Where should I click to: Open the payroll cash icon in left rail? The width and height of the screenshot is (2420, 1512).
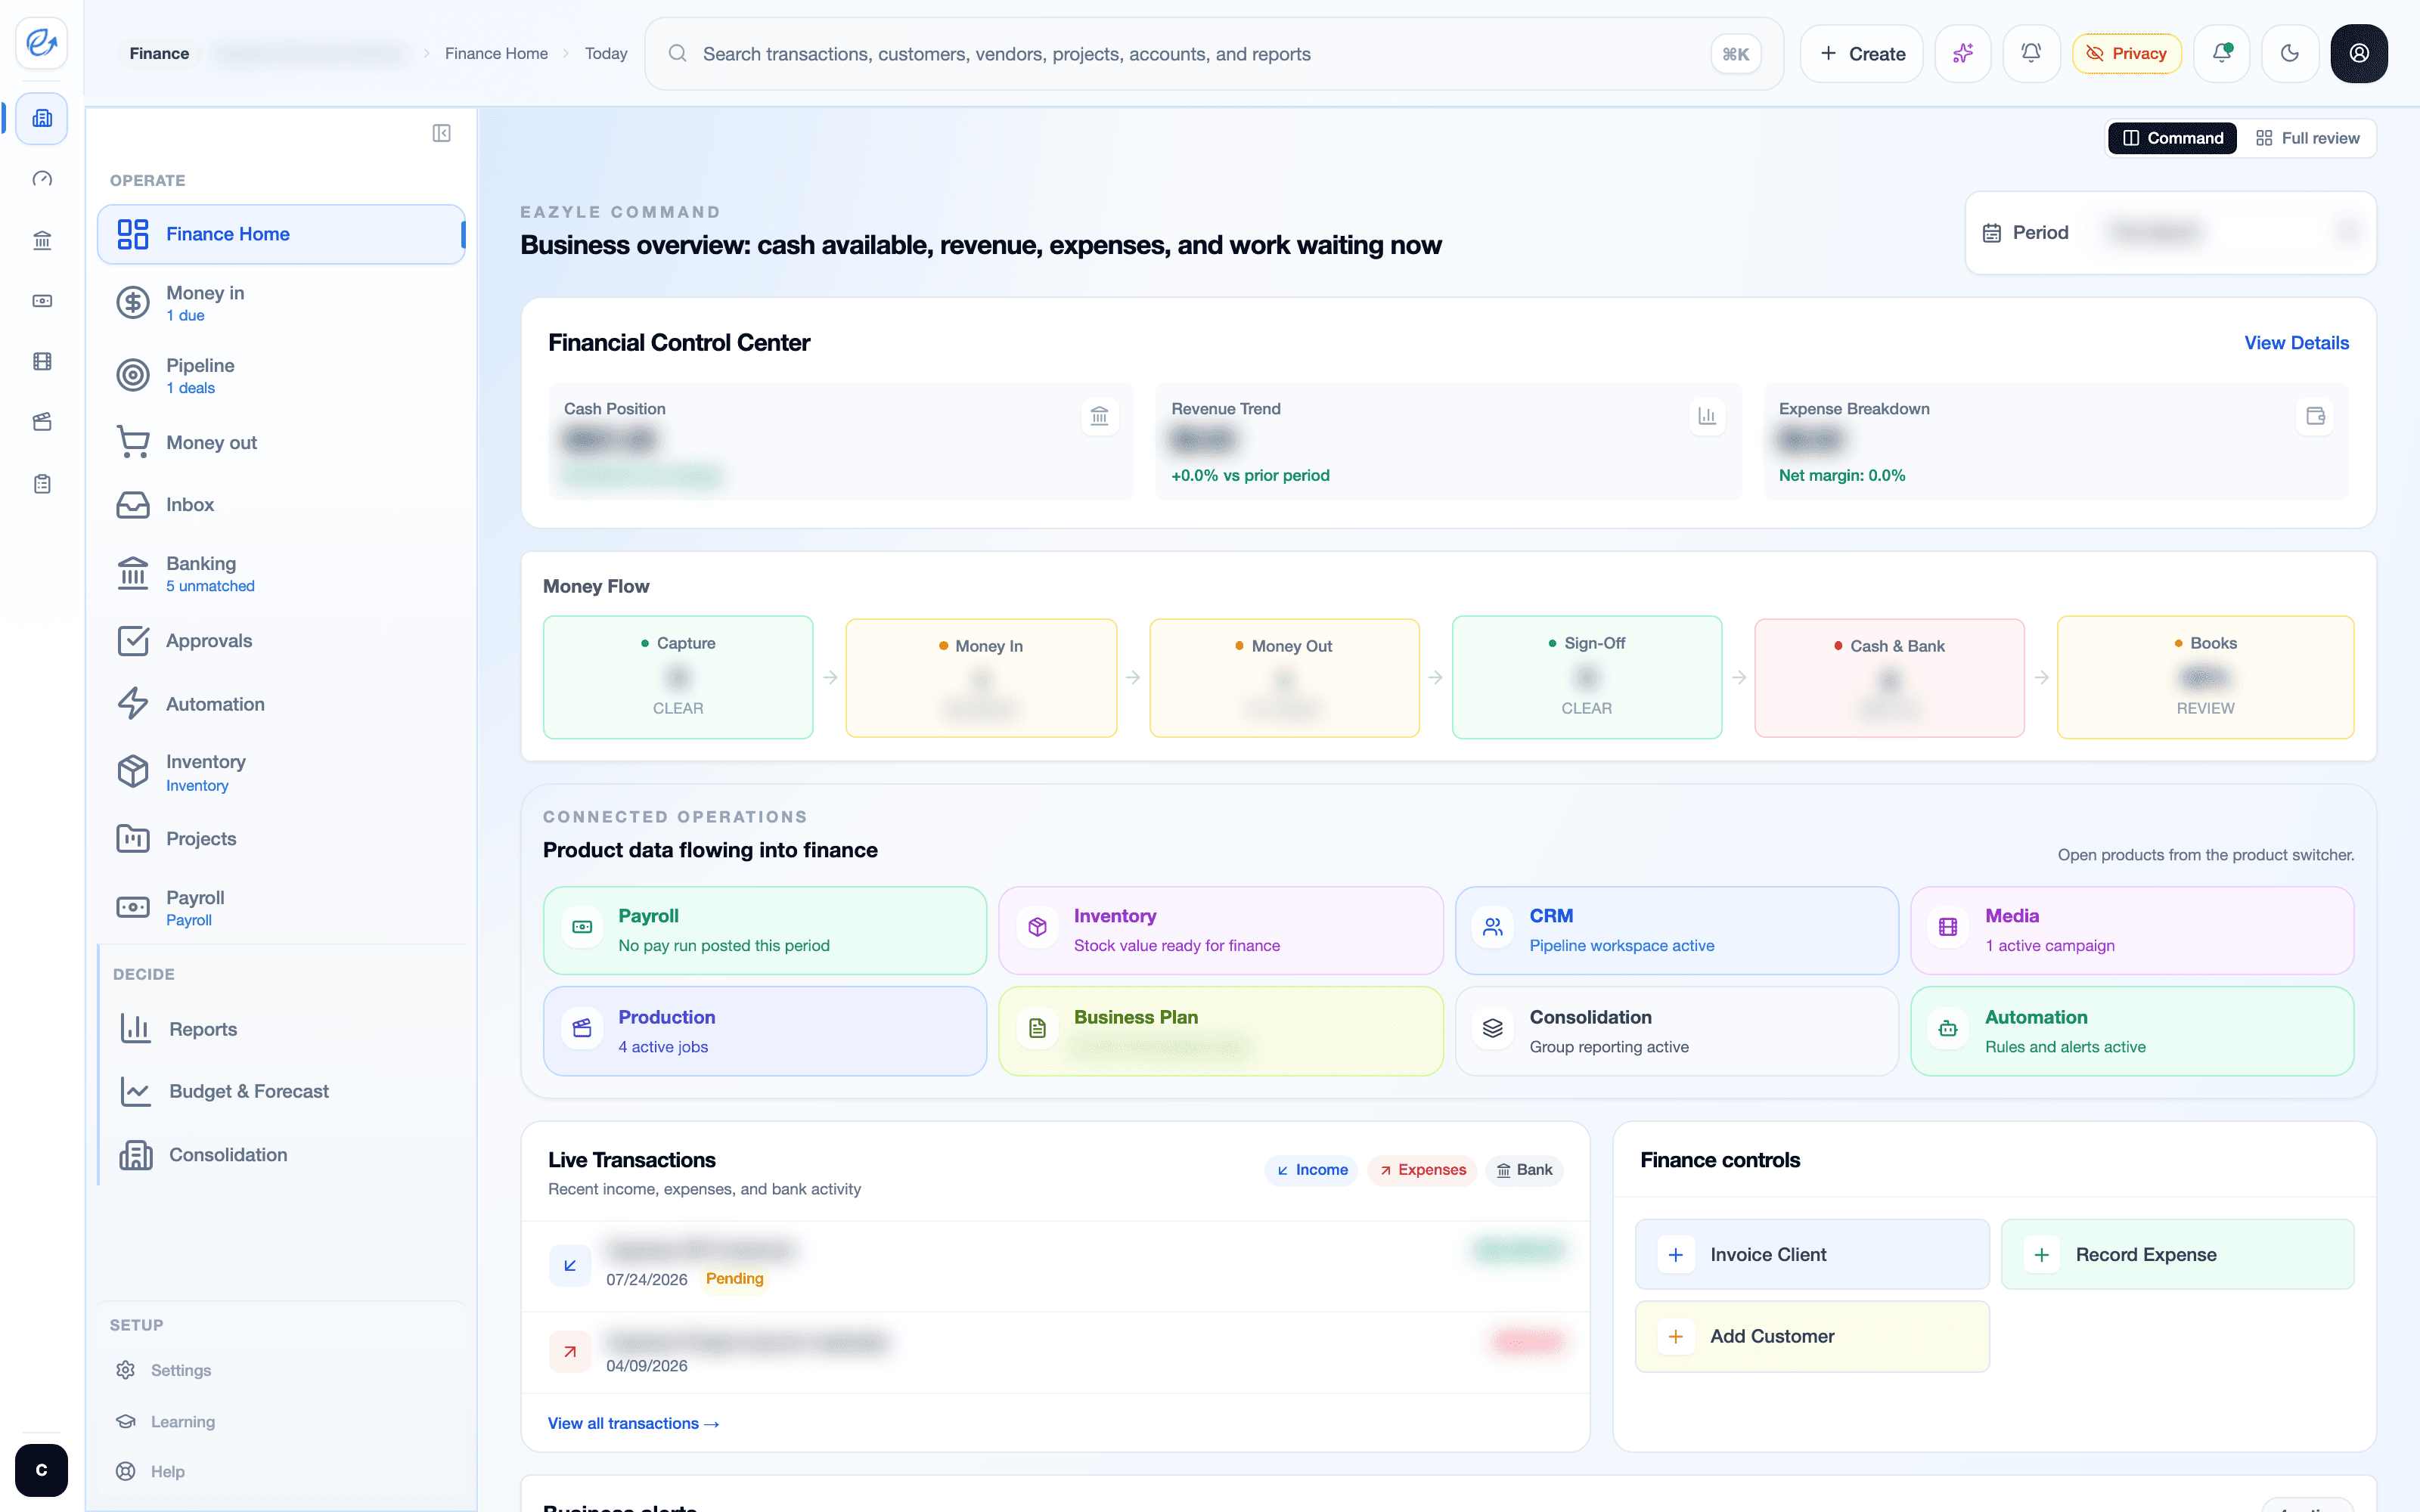tap(42, 301)
